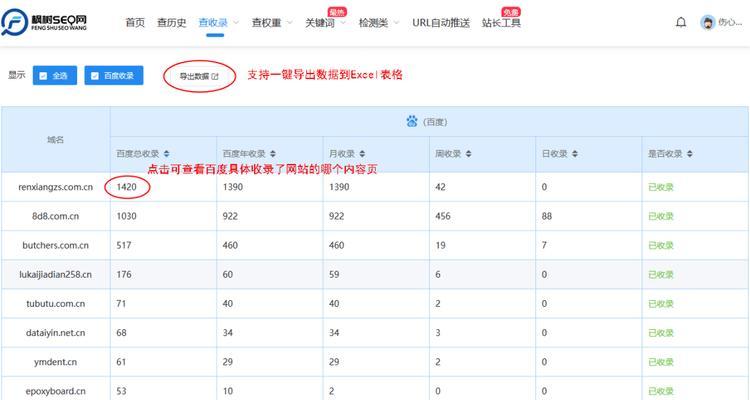Sort by 百度总收录 column arrows
750x400 pixels.
pos(166,154)
